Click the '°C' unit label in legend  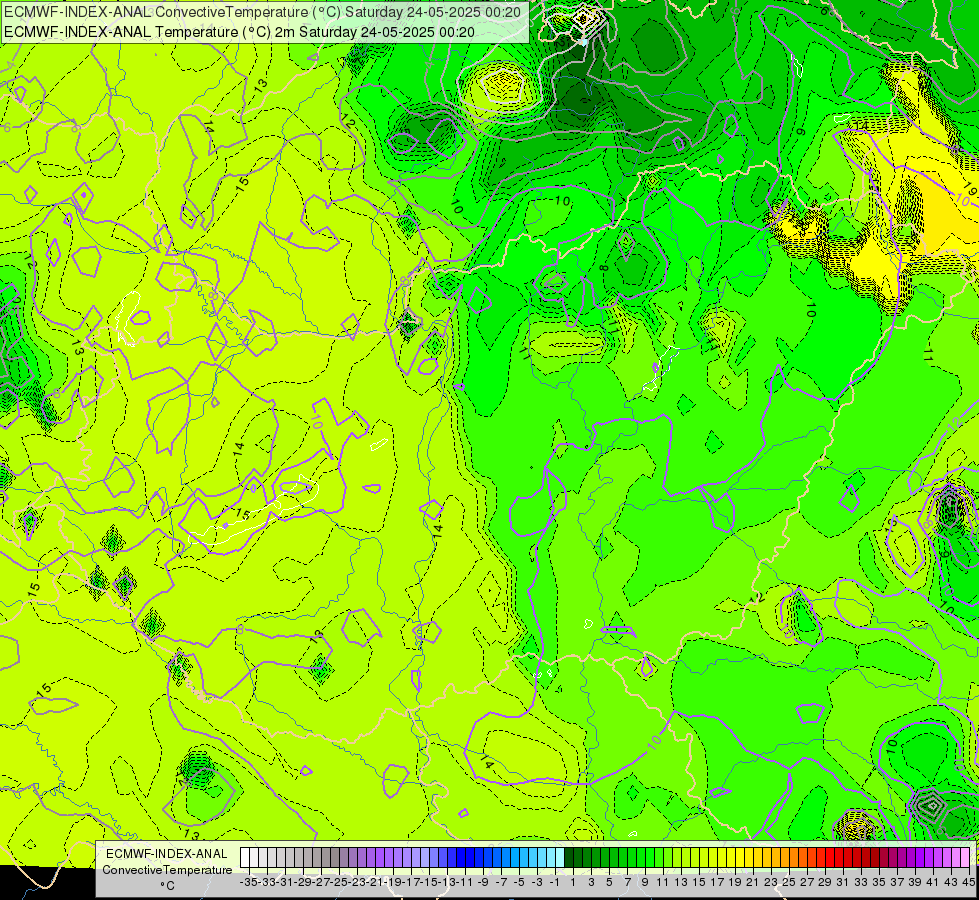click(x=167, y=886)
